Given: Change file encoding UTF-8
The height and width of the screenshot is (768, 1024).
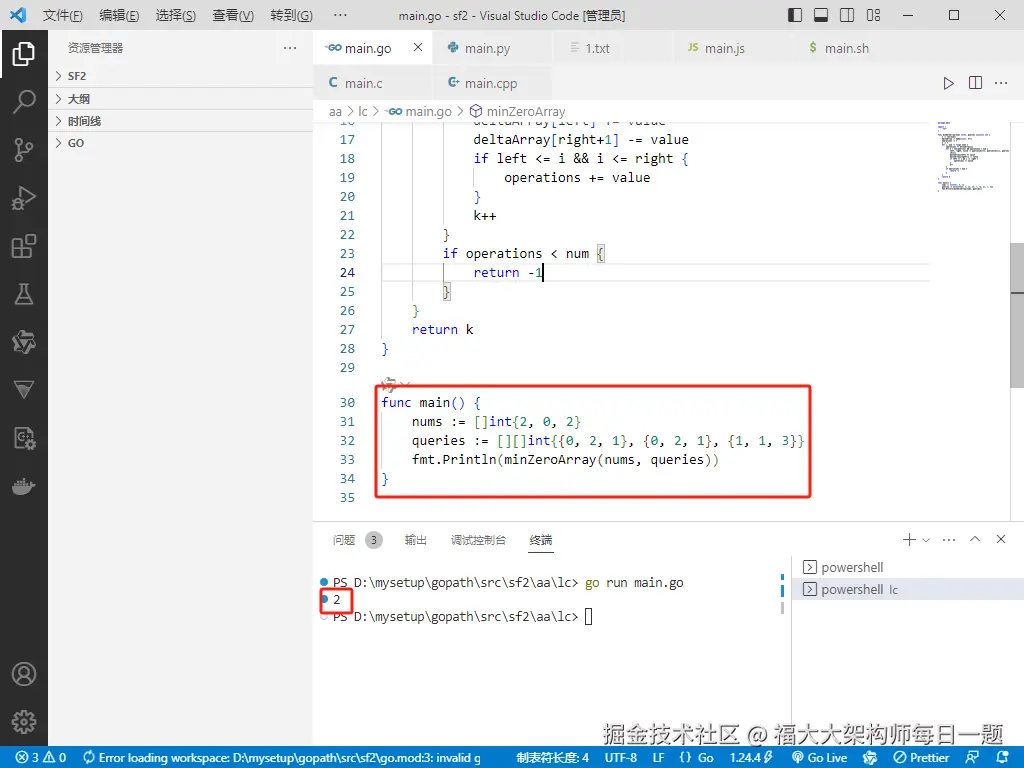Looking at the screenshot, I should tap(620, 758).
